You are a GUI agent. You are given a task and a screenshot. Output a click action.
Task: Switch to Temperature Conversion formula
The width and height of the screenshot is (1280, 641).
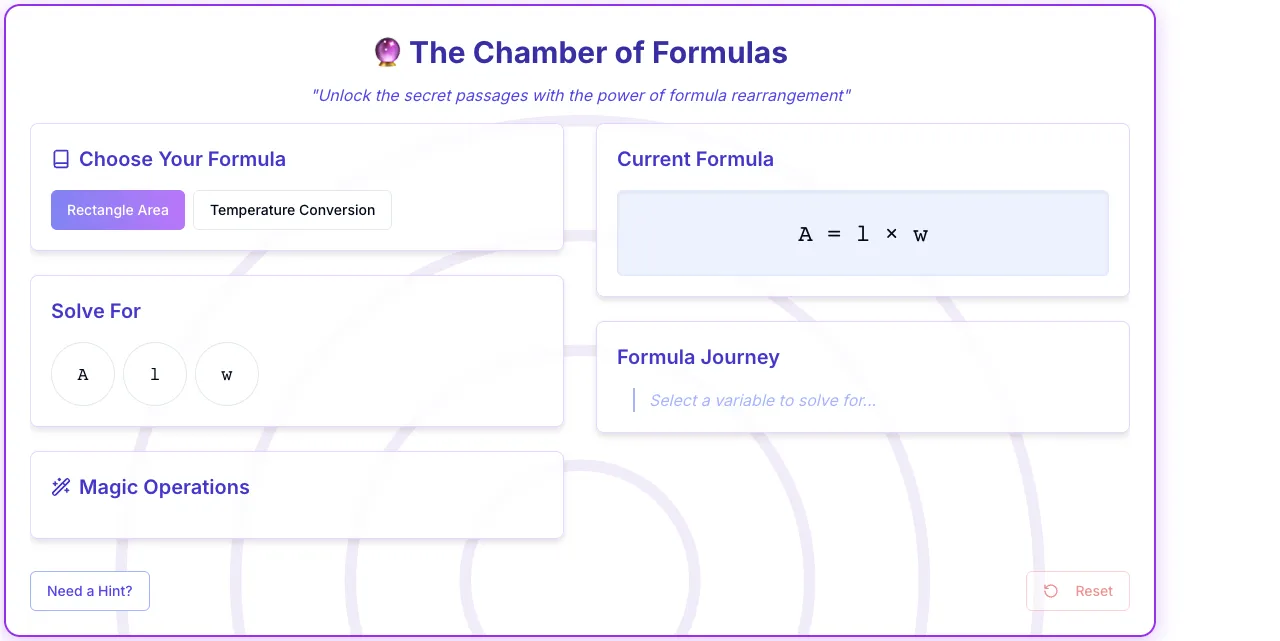pyautogui.click(x=293, y=210)
